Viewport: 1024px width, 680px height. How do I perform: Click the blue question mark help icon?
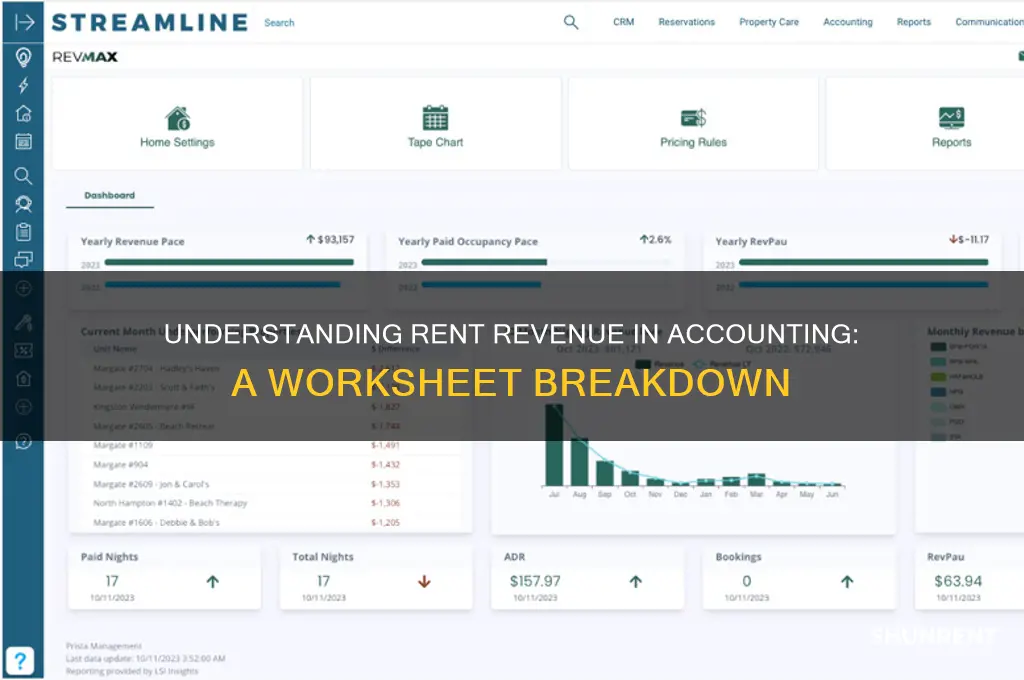click(20, 661)
